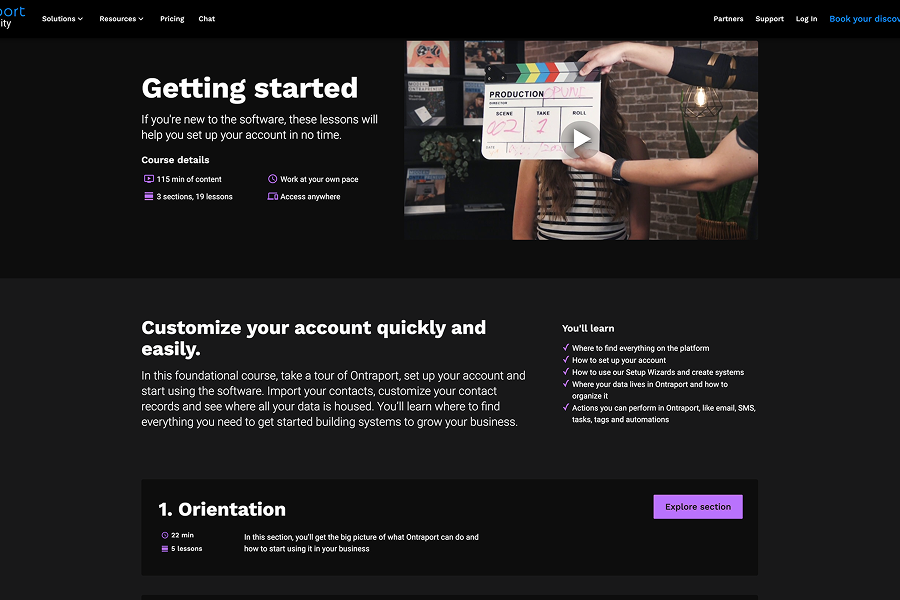This screenshot has height=600, width=900.
Task: Click the Work at your own pace text
Action: 319,179
